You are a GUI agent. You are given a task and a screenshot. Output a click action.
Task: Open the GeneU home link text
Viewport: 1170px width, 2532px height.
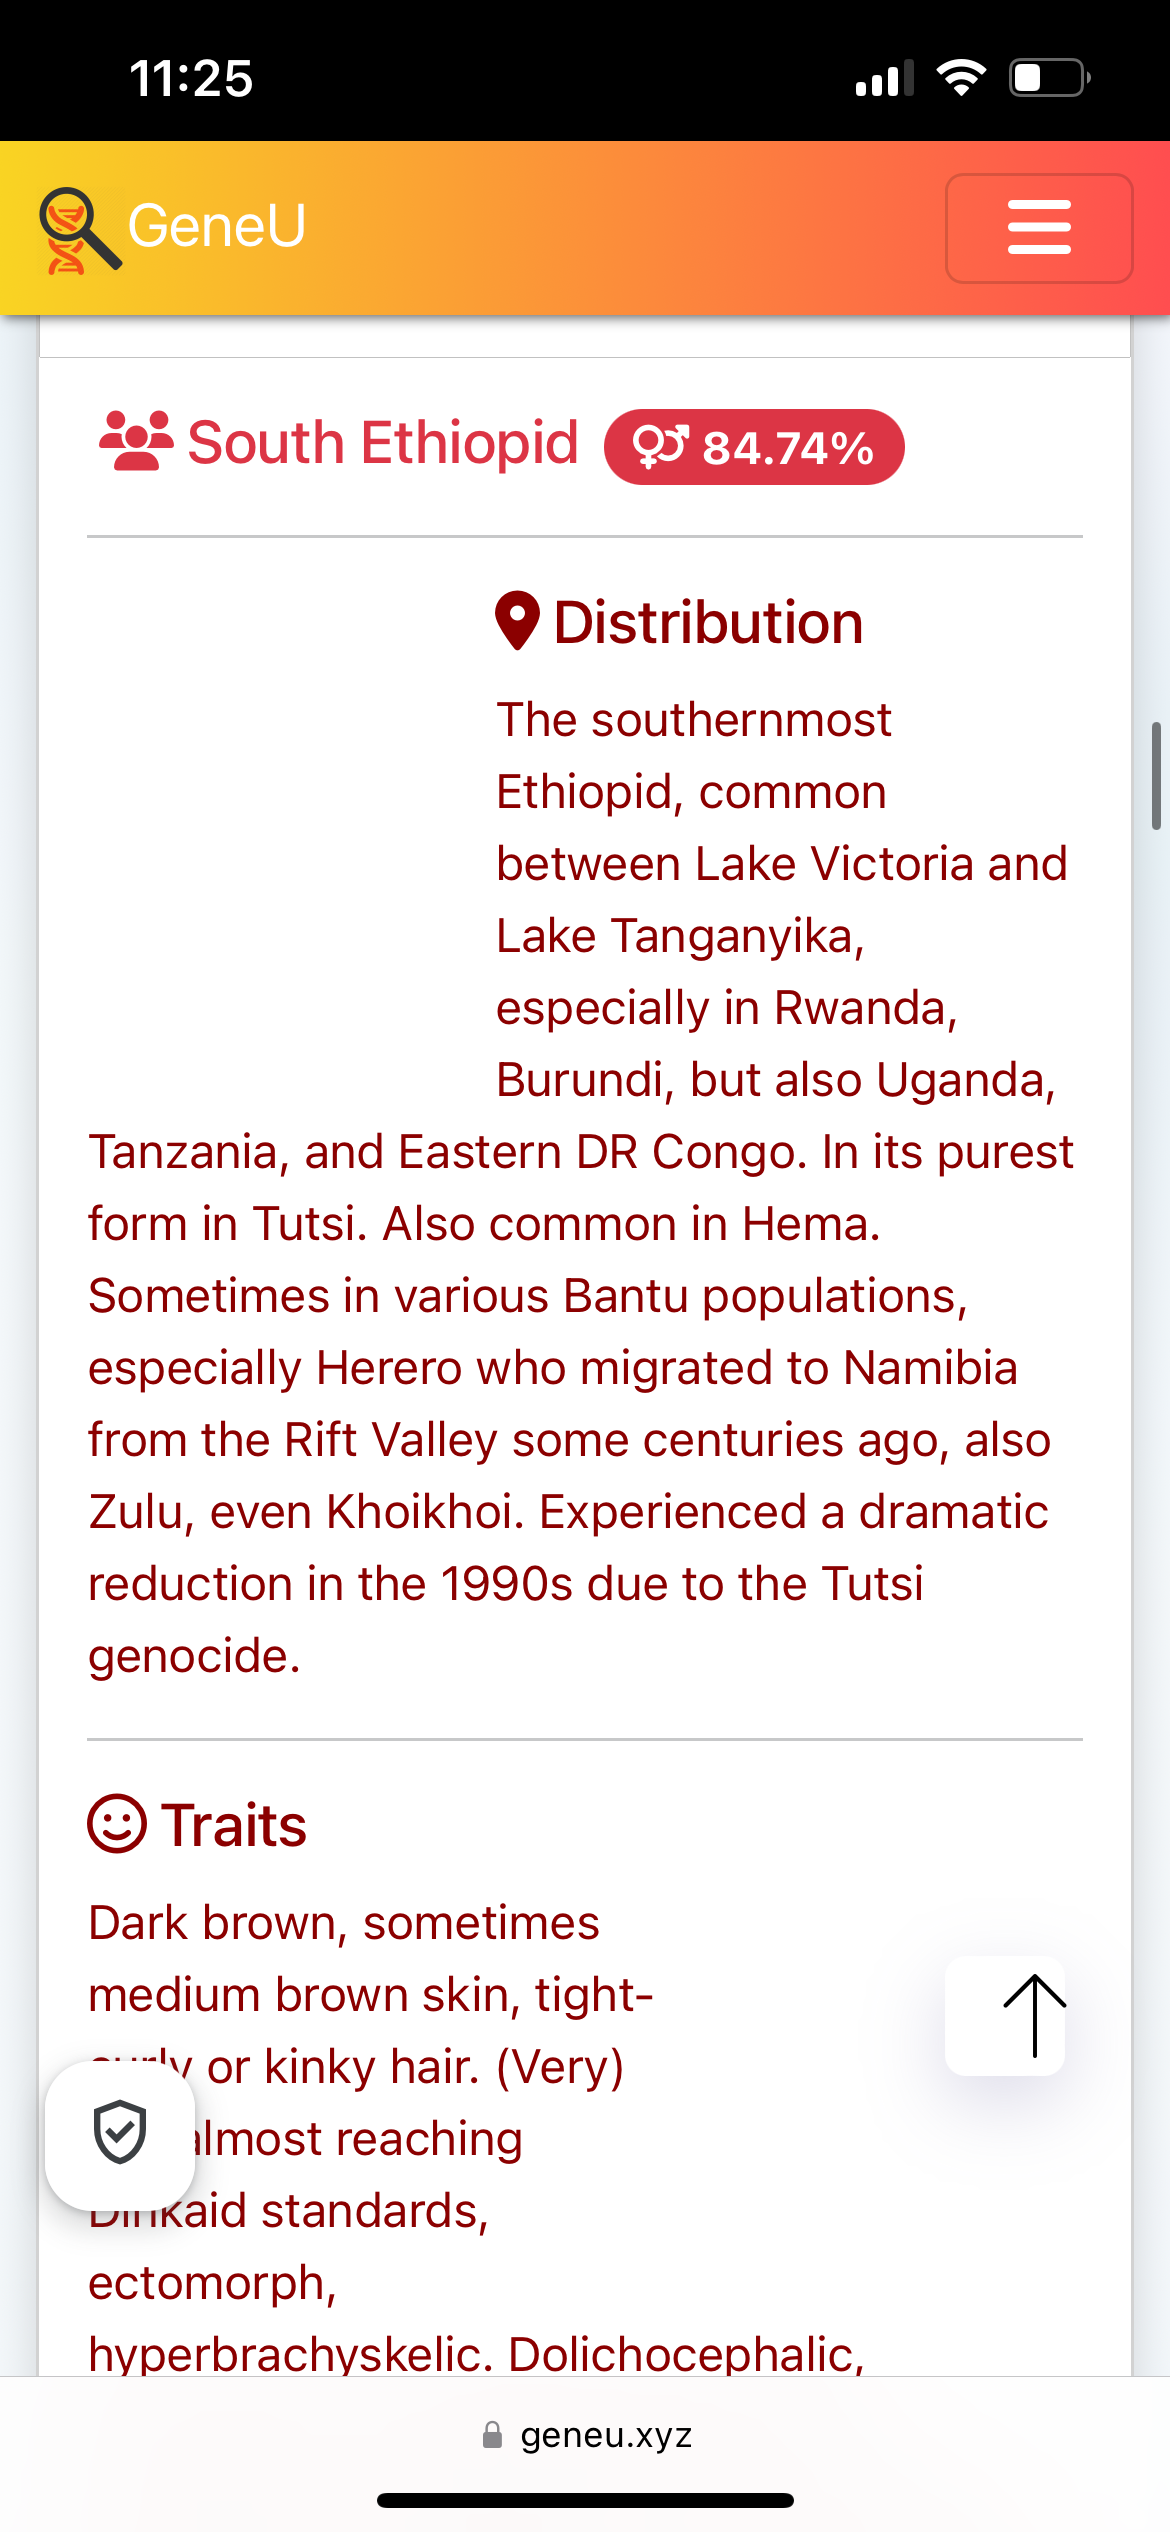(x=216, y=226)
